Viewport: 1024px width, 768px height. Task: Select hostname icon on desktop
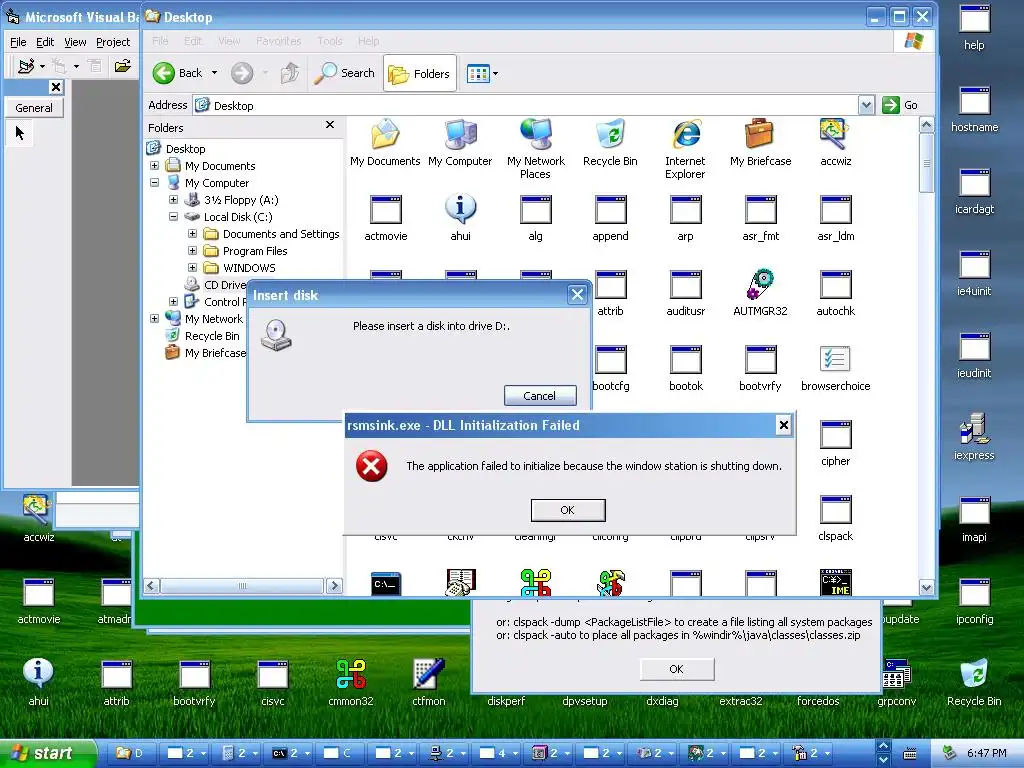point(974,110)
